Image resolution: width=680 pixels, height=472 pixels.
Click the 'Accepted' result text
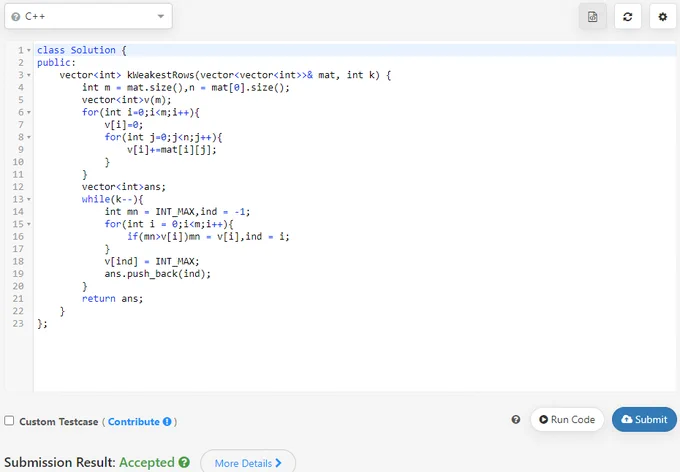pos(147,462)
